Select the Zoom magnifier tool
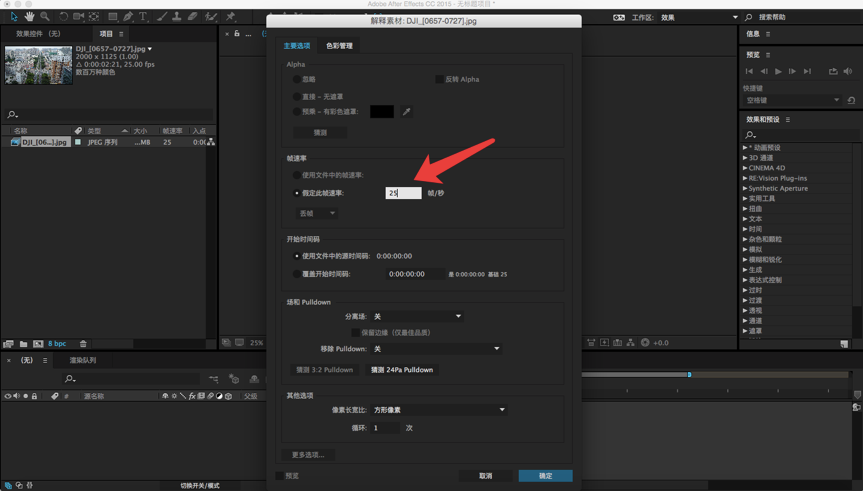This screenshot has width=863, height=491. (x=44, y=17)
